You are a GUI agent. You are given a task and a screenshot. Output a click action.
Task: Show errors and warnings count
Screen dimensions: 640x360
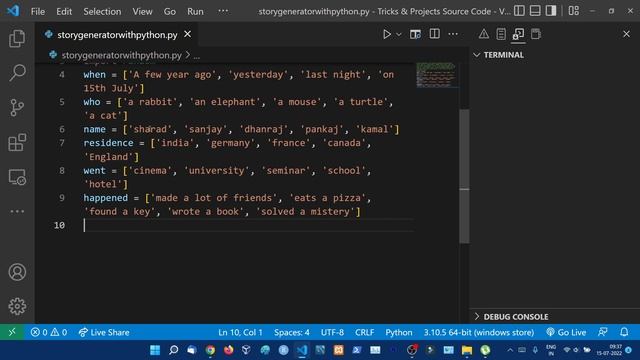(x=49, y=332)
